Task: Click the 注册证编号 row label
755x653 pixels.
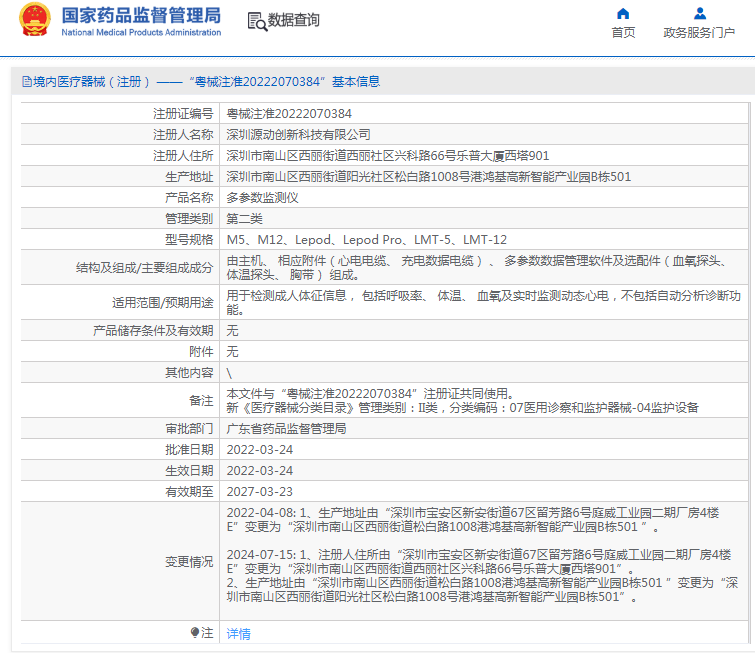Action: pyautogui.click(x=183, y=114)
